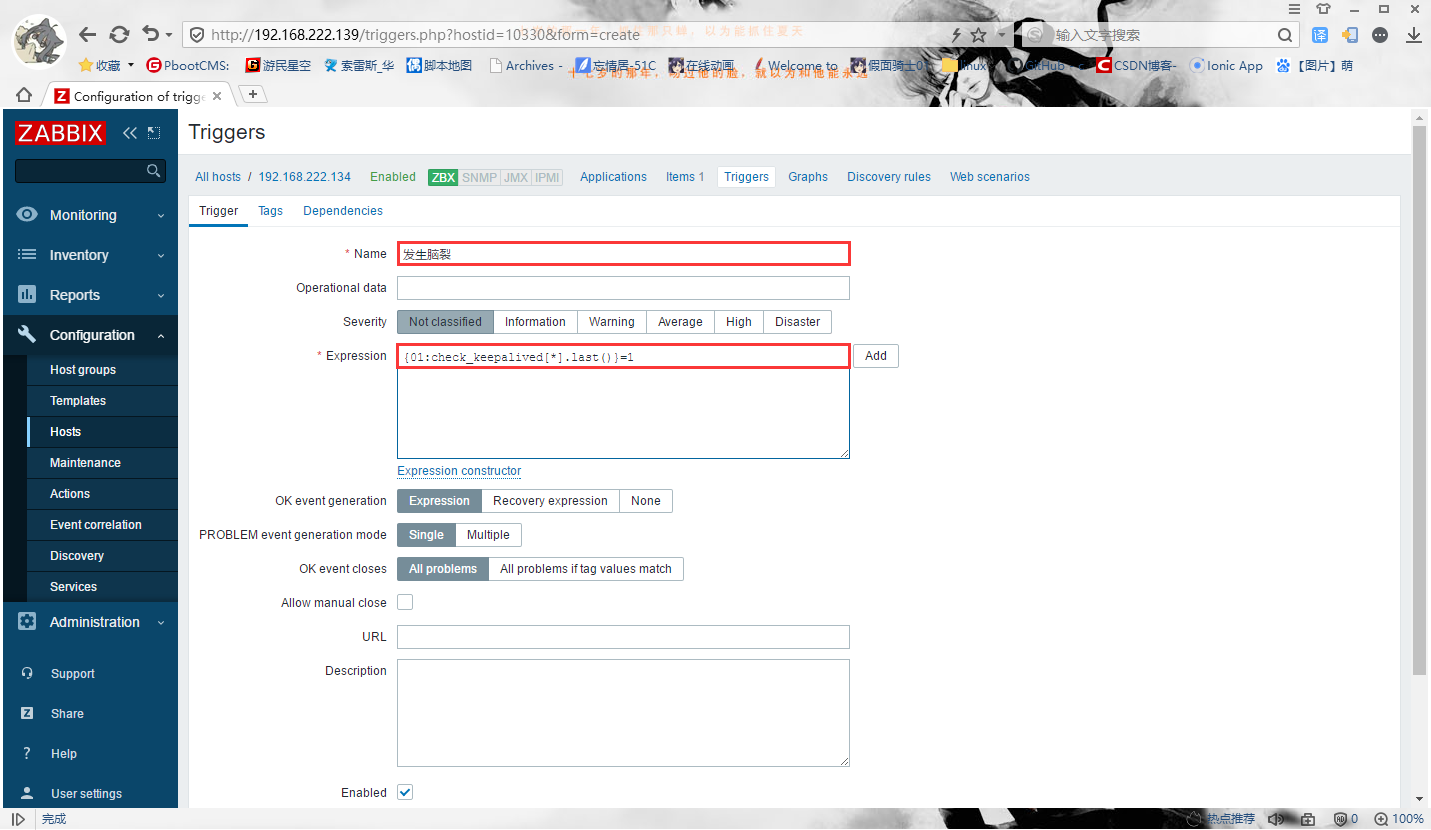Click the sidebar search magnifier icon
This screenshot has height=830, width=1431.
pos(153,171)
